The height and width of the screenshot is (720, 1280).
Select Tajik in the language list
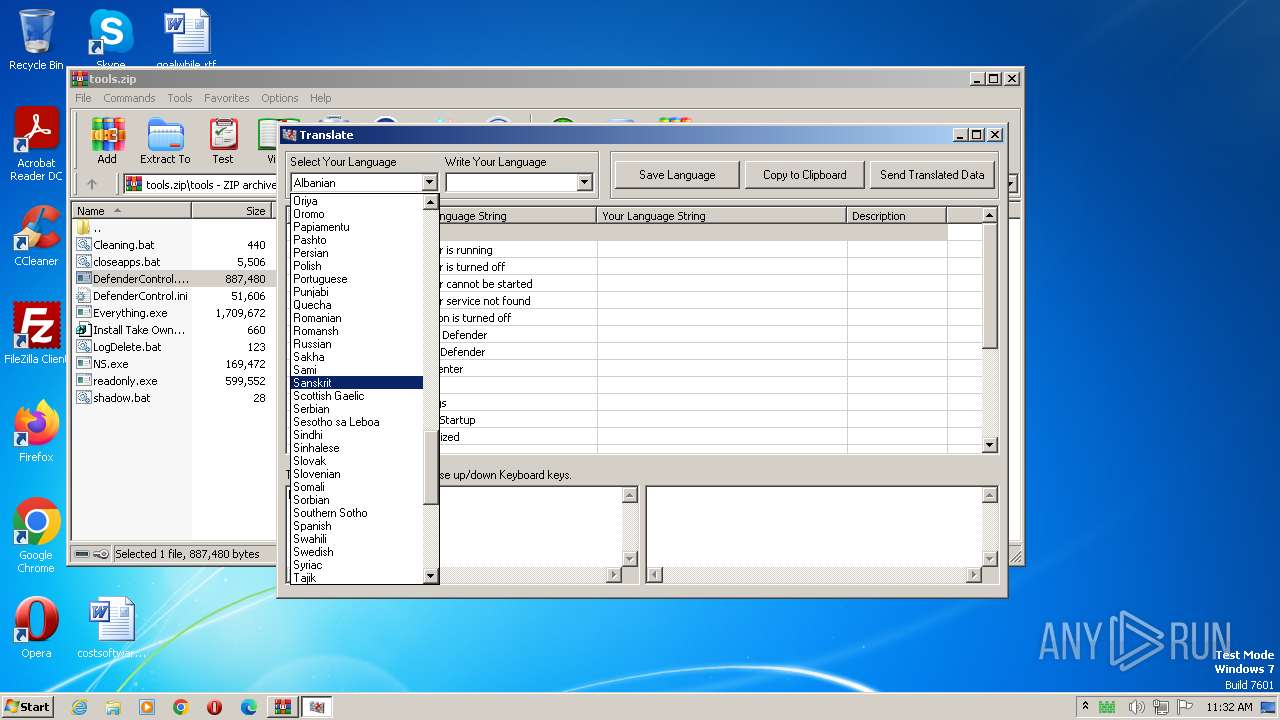point(357,578)
